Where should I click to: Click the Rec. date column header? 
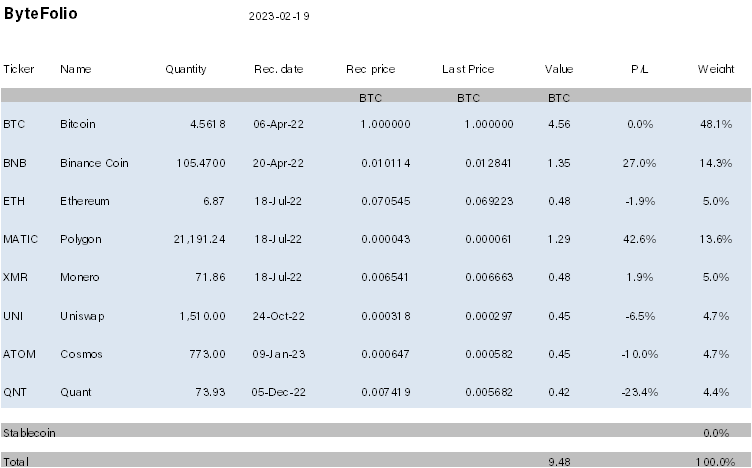pos(279,69)
